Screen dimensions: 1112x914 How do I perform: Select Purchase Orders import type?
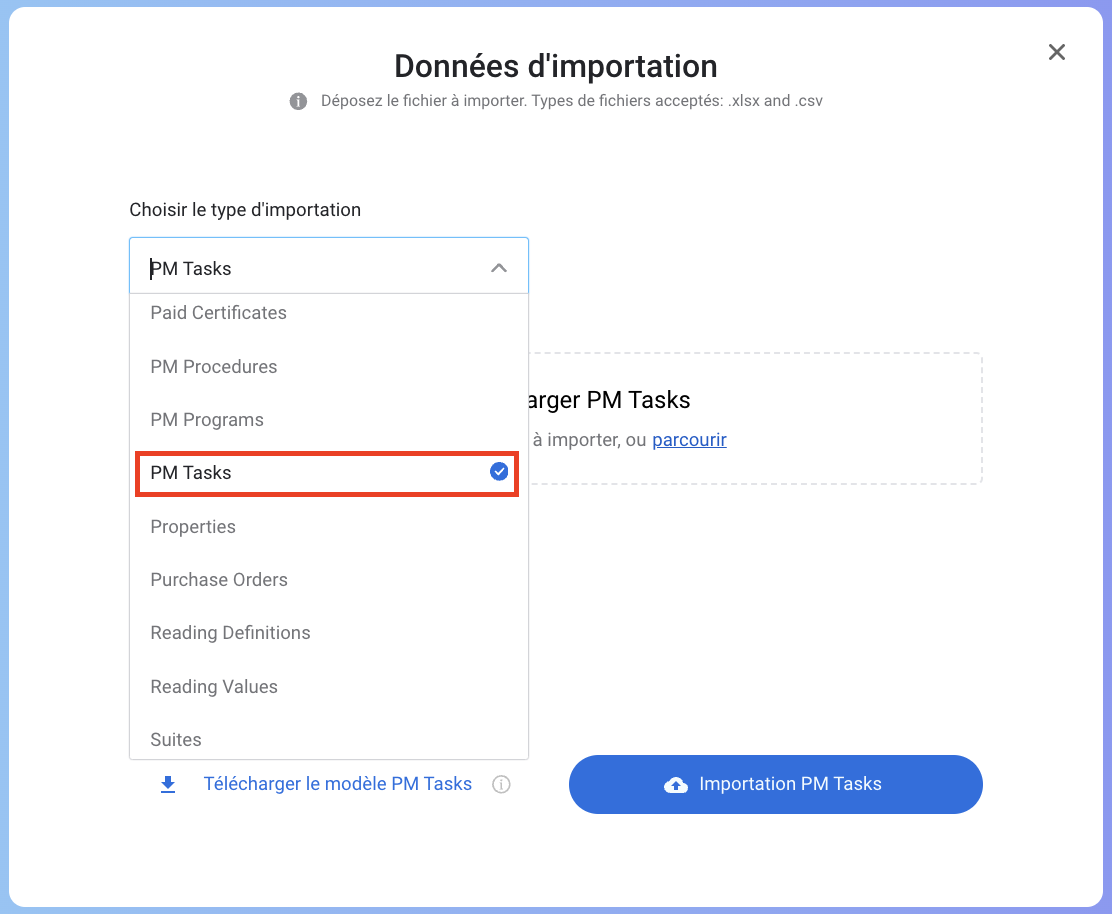(x=219, y=580)
